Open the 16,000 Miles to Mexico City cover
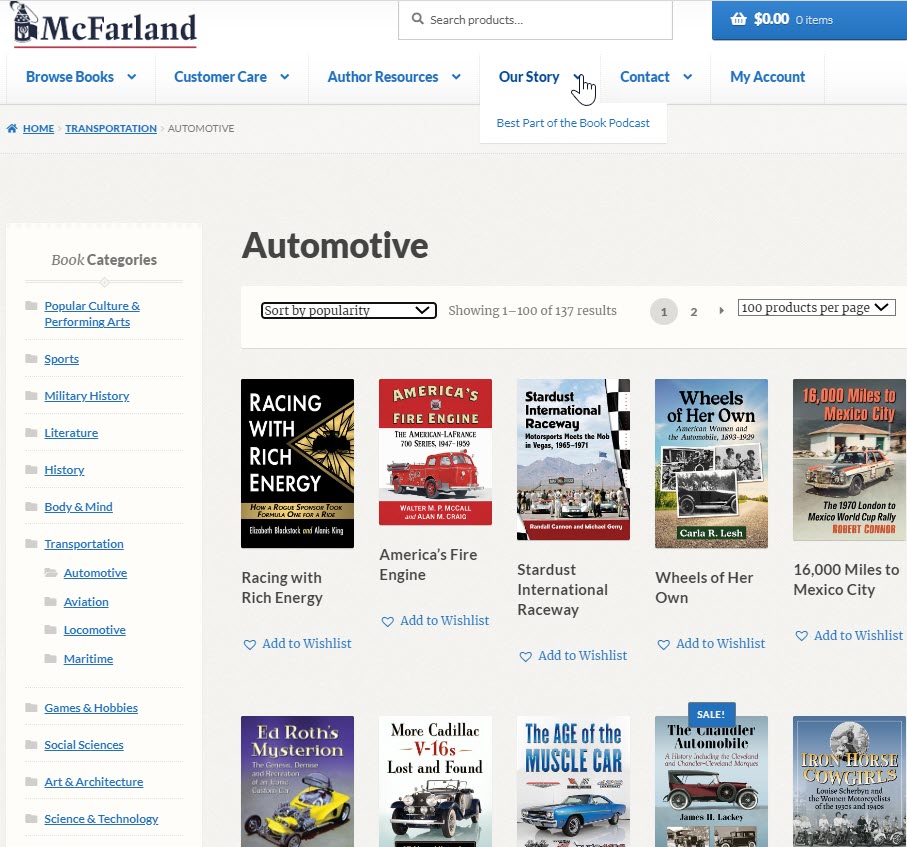 (849, 460)
